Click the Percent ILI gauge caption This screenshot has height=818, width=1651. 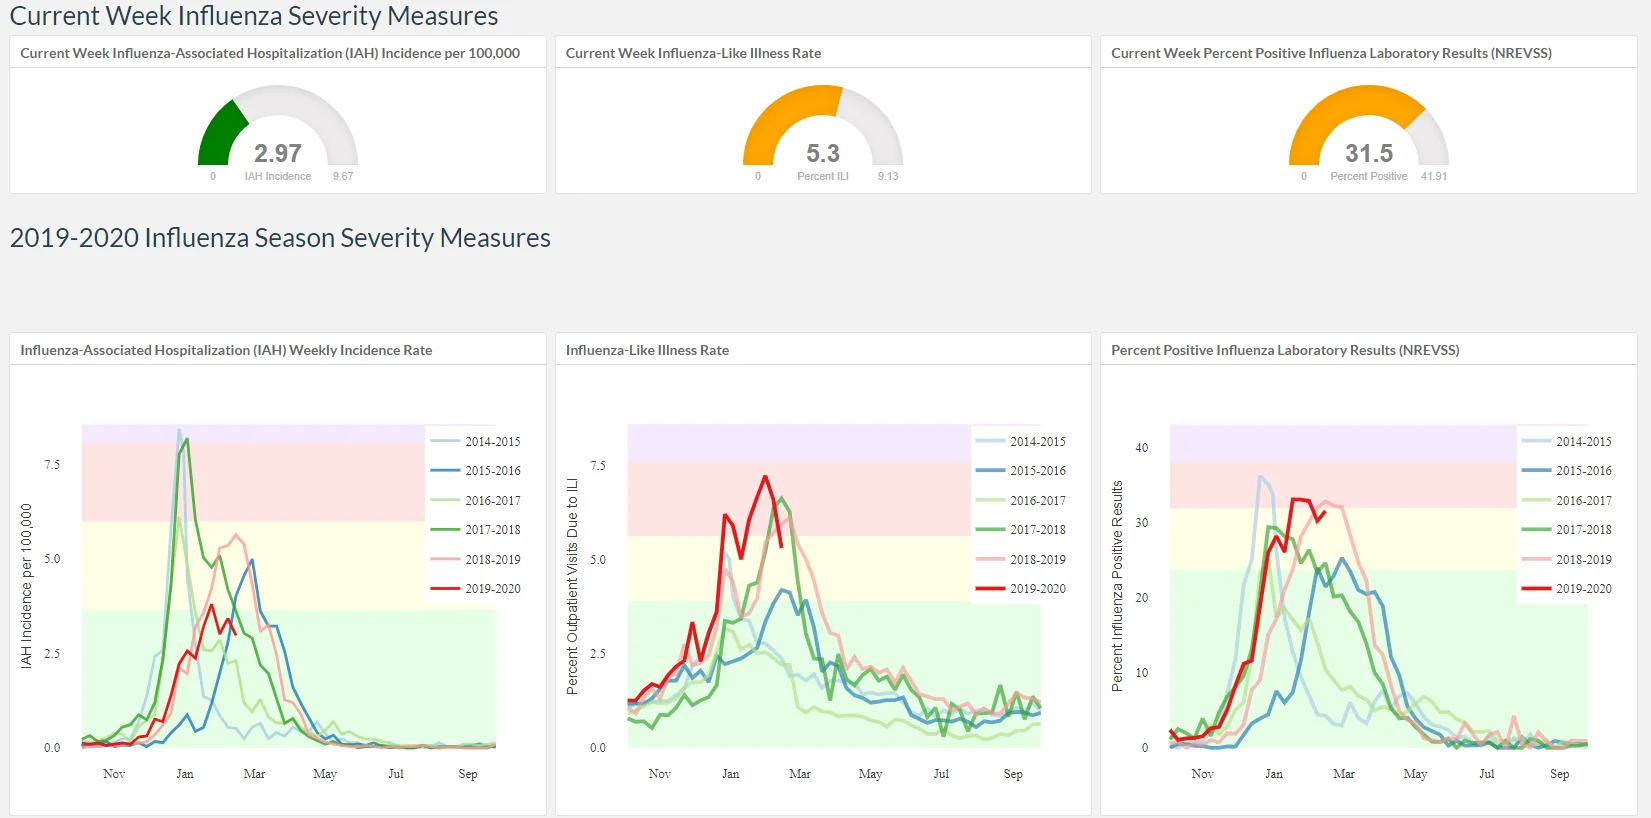pyautogui.click(x=823, y=176)
